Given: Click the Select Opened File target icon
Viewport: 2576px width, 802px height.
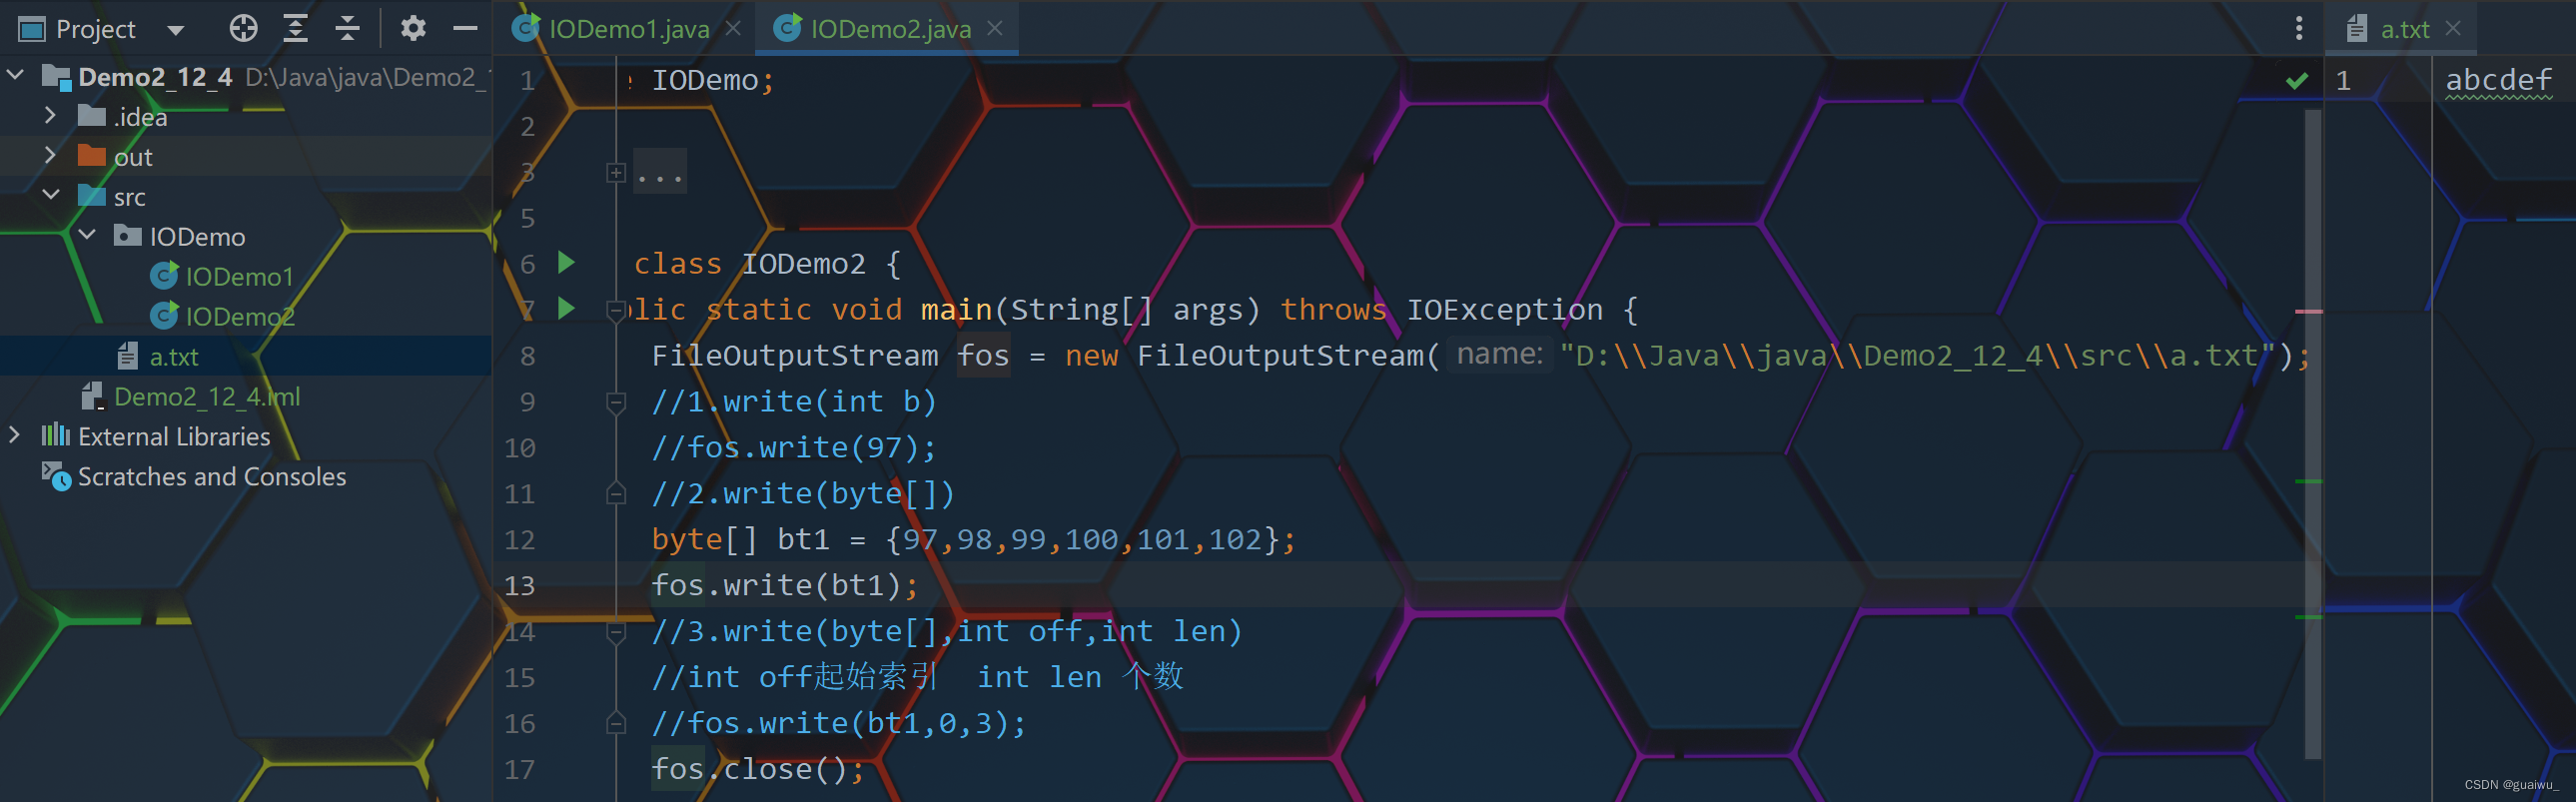Looking at the screenshot, I should 243,28.
